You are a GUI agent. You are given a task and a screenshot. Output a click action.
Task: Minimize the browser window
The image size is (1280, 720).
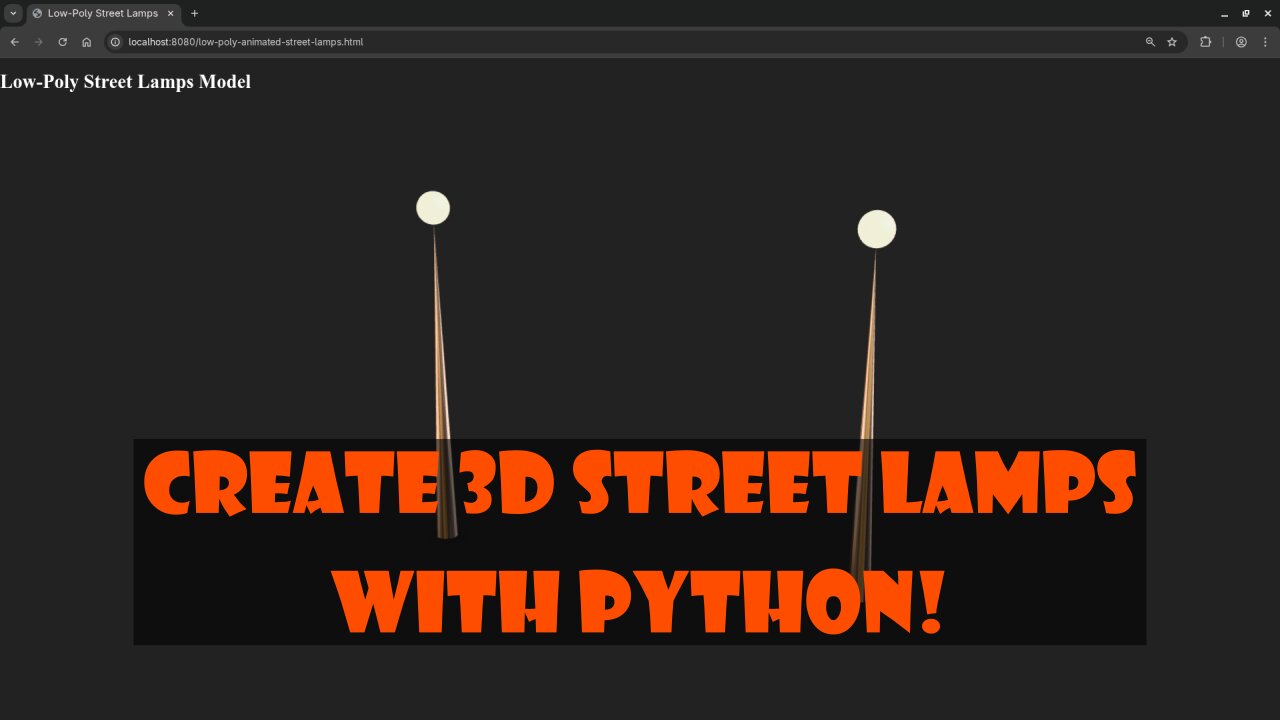(1224, 13)
